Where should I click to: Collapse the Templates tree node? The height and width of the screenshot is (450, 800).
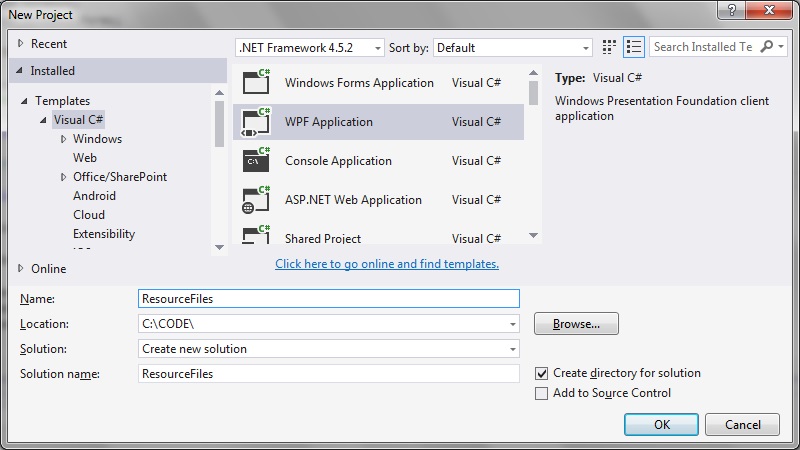pyautogui.click(x=24, y=101)
